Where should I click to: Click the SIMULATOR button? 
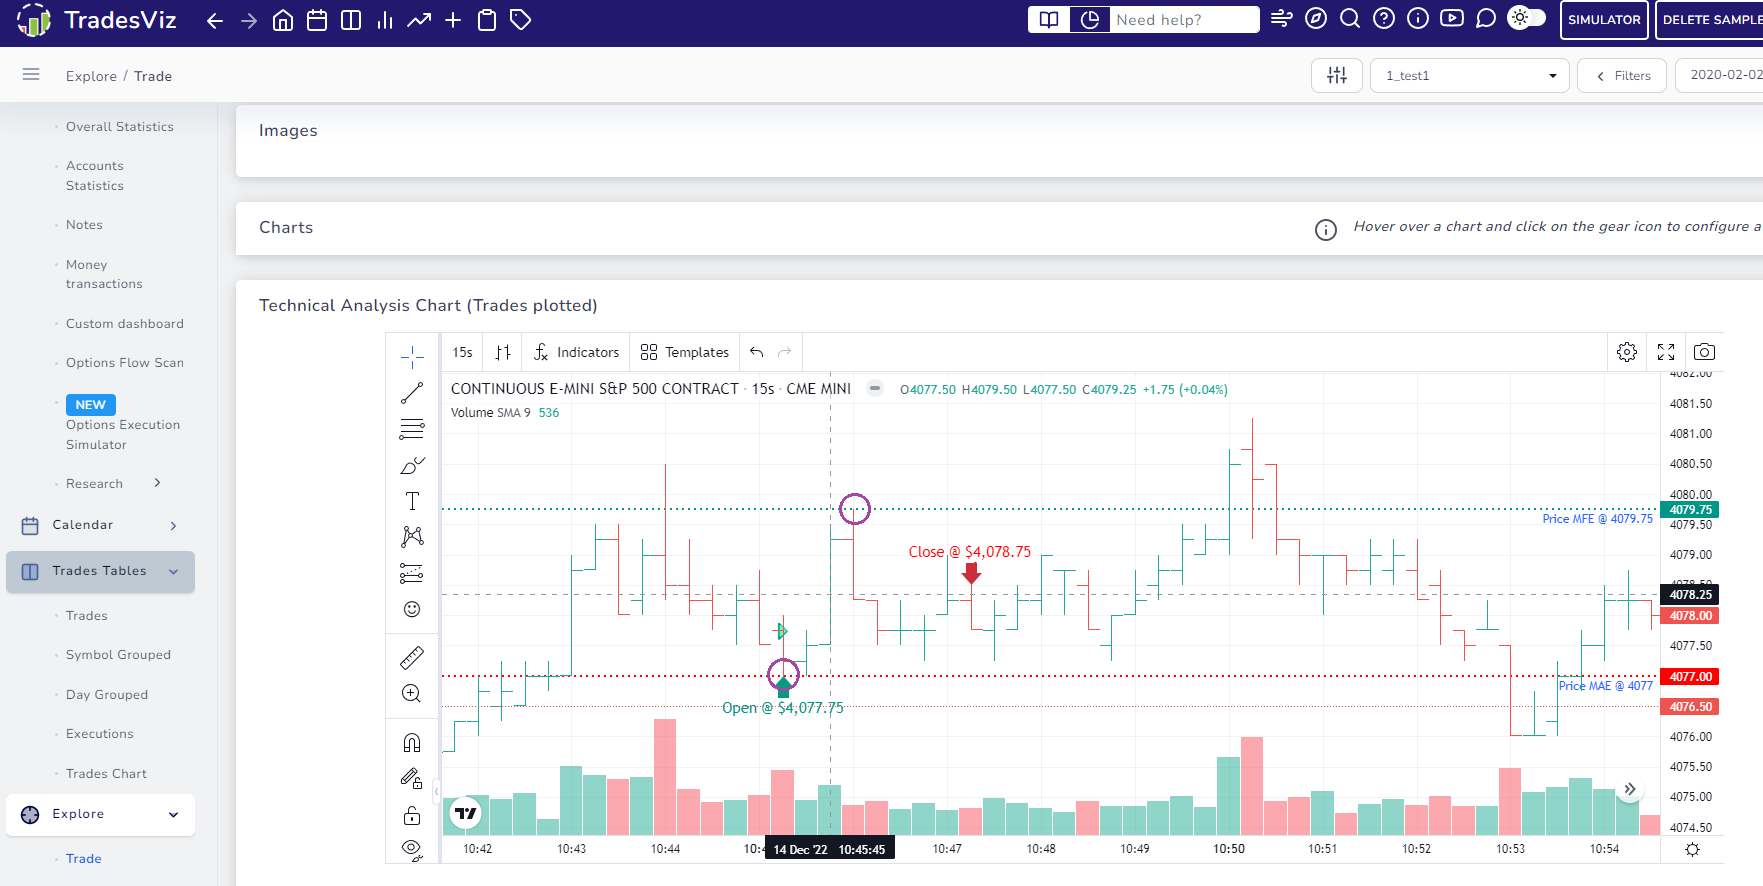tap(1604, 20)
